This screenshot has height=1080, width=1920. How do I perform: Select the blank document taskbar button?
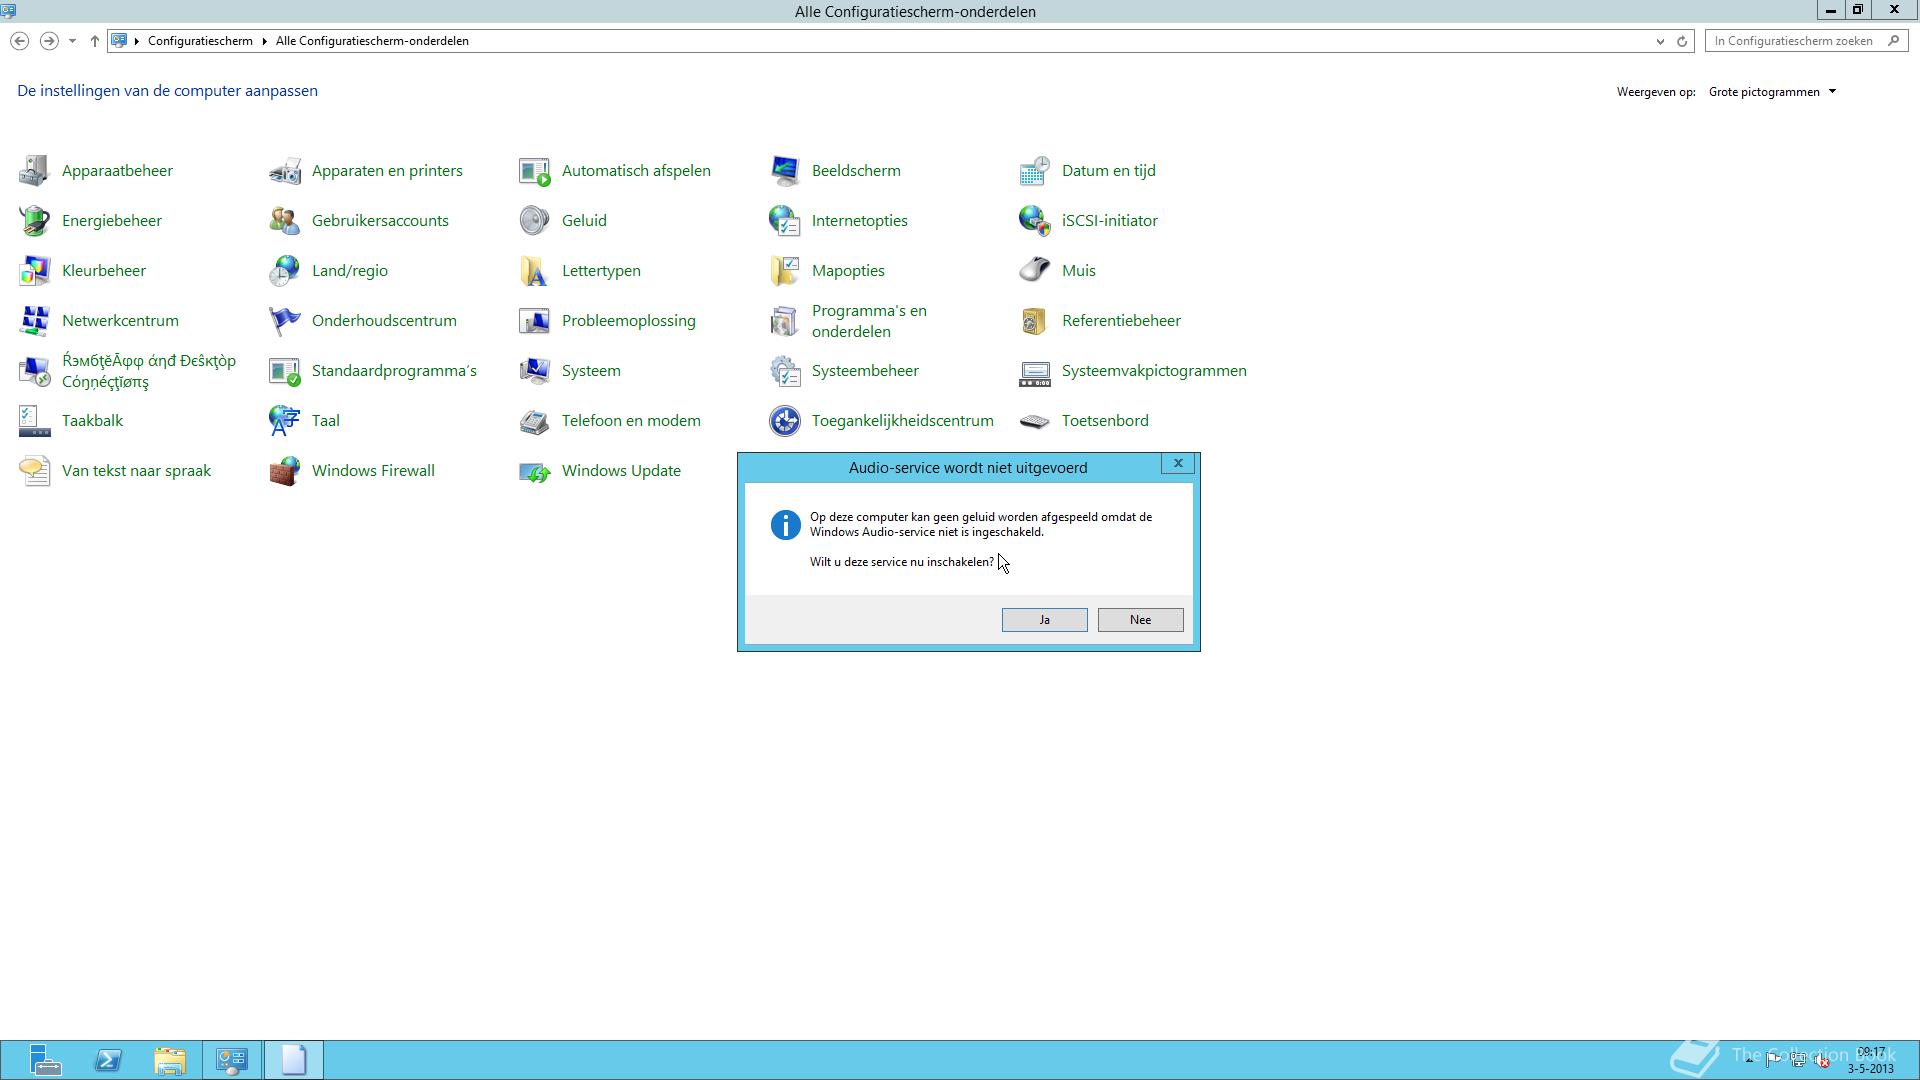pyautogui.click(x=294, y=1060)
